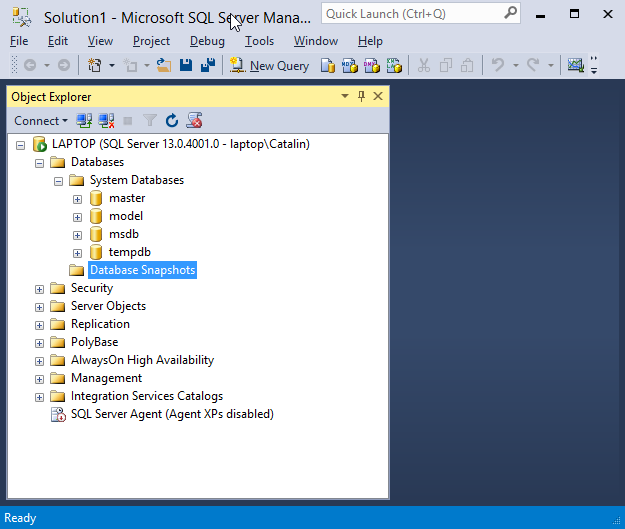Click the Save floppy disk icon
Image resolution: width=625 pixels, height=529 pixels.
[186, 65]
